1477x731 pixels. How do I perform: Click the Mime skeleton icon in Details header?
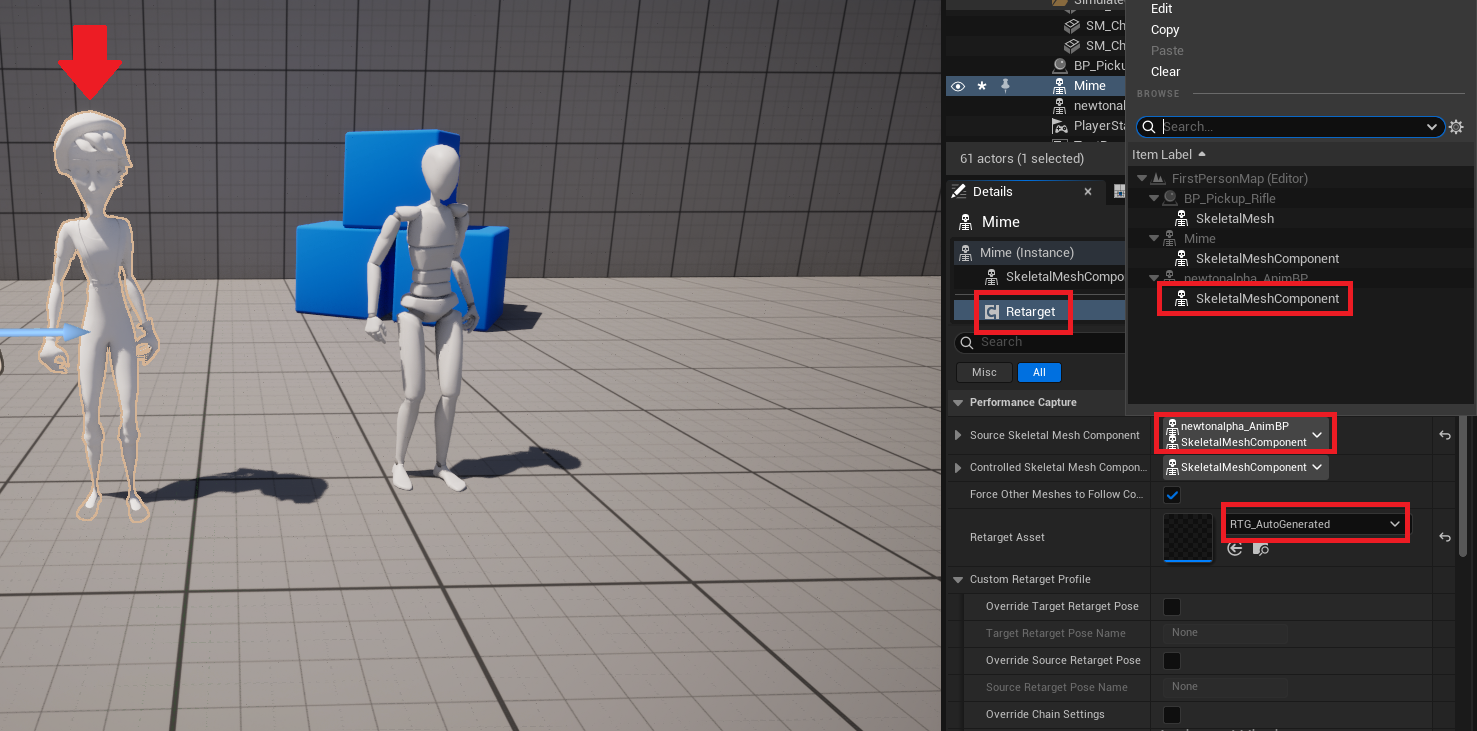(965, 222)
